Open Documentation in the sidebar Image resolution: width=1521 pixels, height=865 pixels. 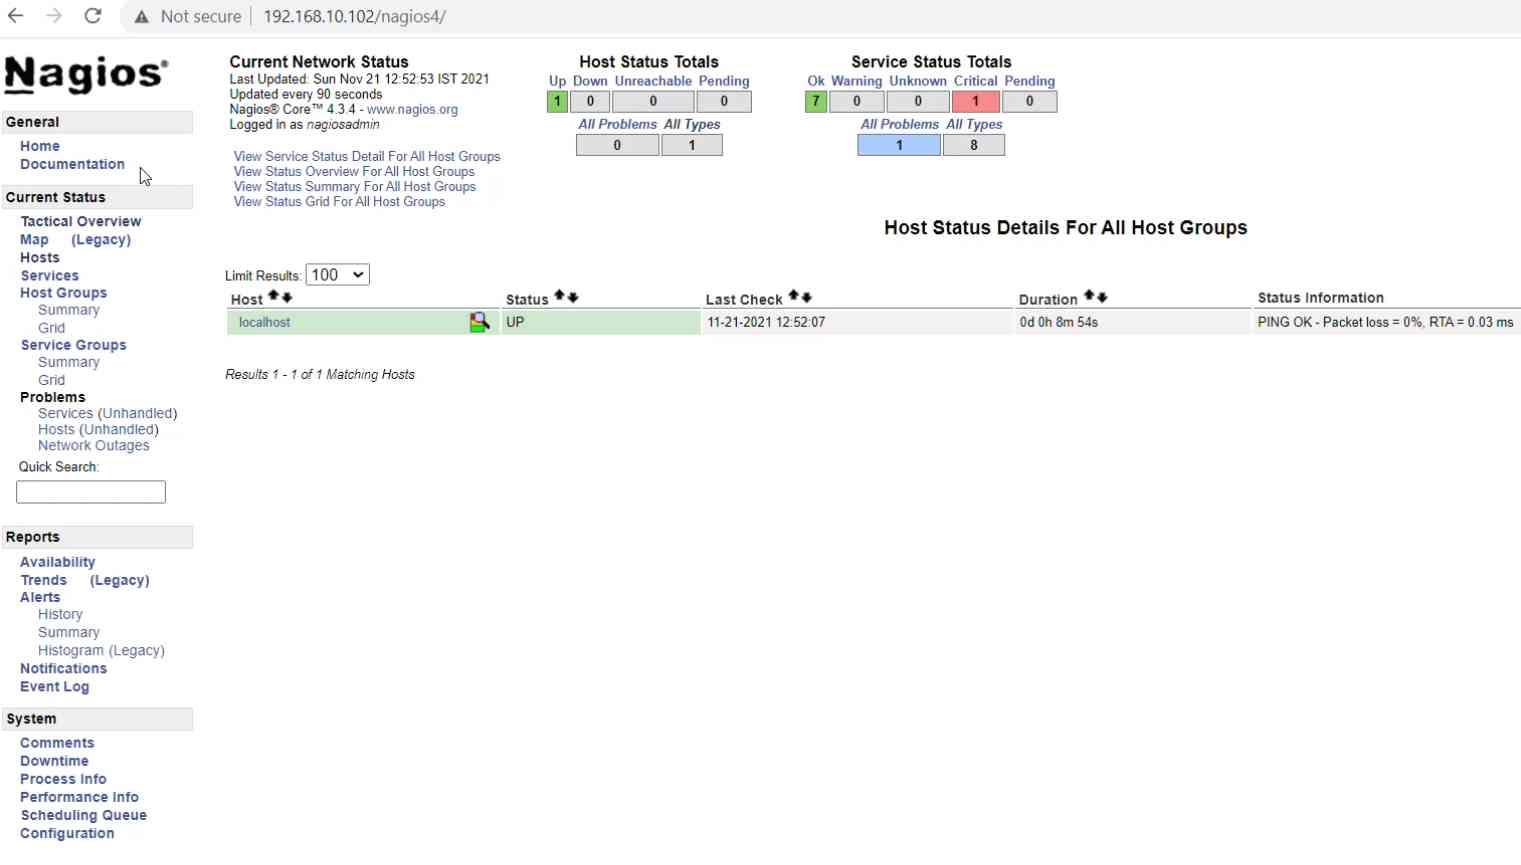point(72,164)
